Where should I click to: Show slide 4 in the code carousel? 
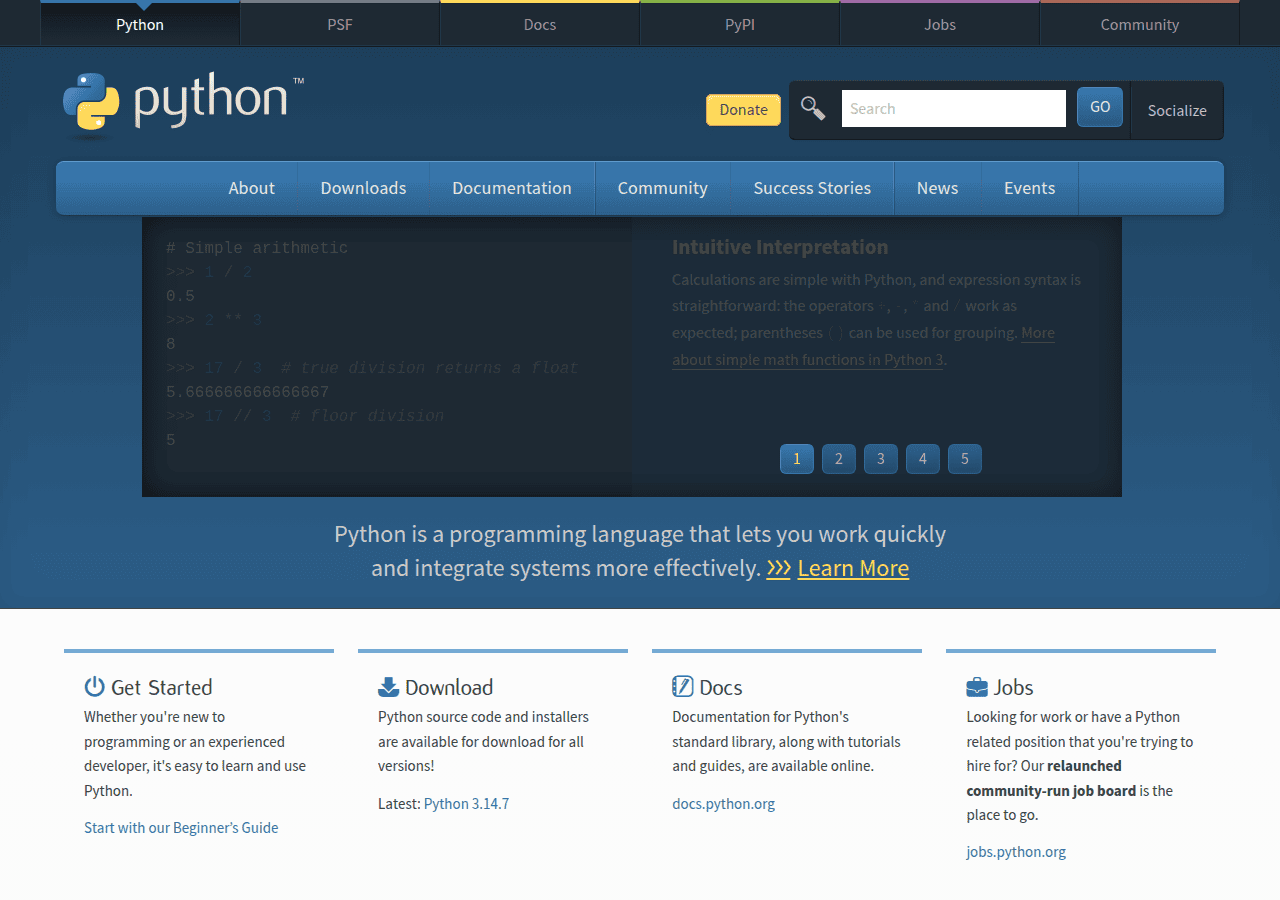click(x=923, y=459)
